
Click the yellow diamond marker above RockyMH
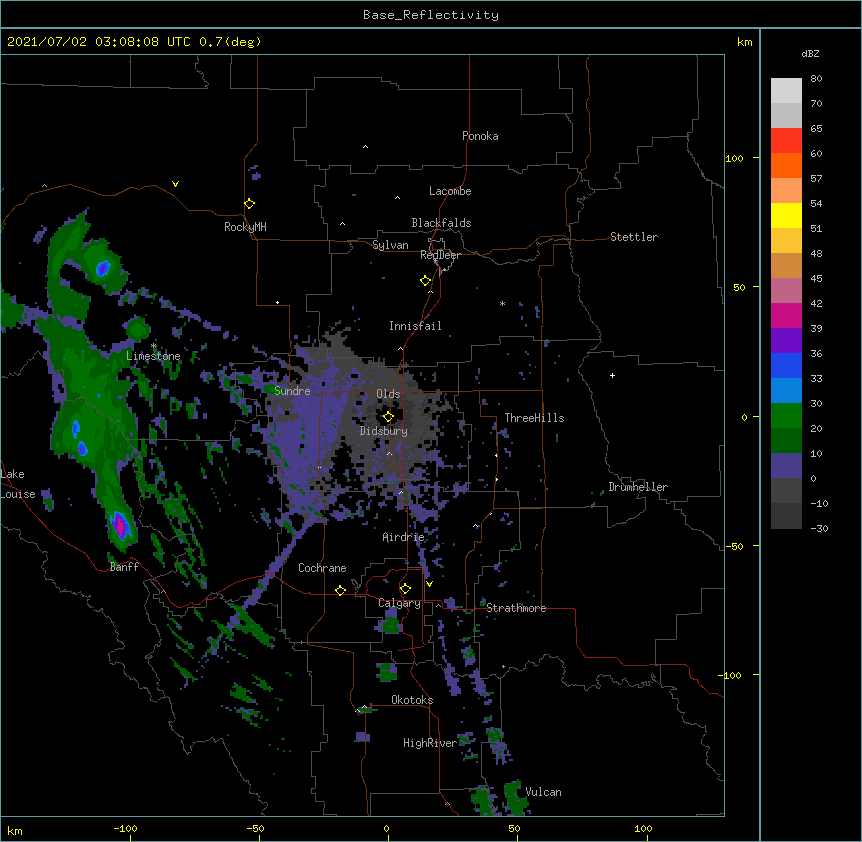[x=249, y=204]
